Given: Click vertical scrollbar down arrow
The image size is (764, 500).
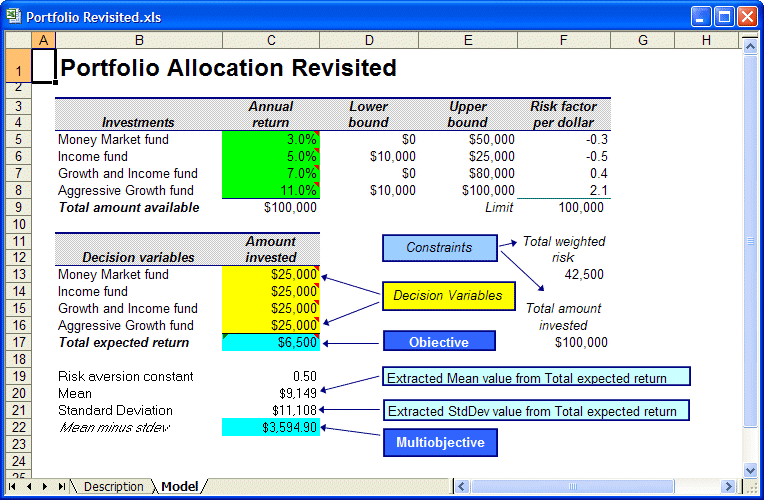Looking at the screenshot, I should [750, 470].
